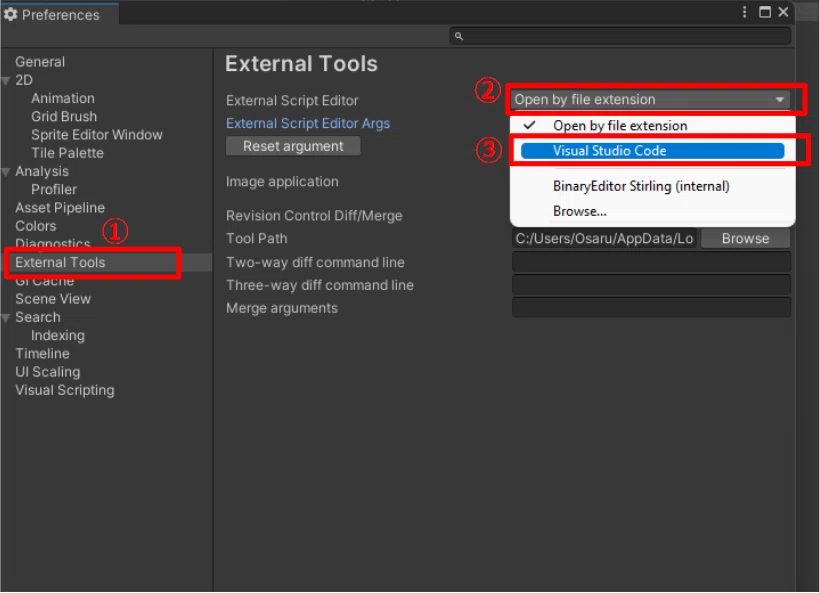819x593 pixels.
Task: Focus the preferences search field
Action: click(620, 36)
